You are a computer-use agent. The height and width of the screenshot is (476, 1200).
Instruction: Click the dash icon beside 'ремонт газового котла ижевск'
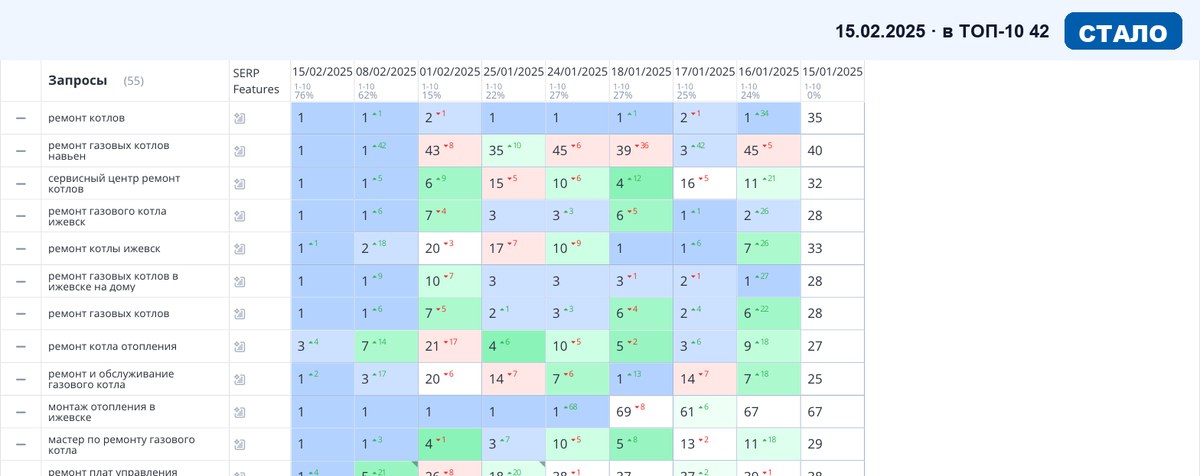click(x=20, y=216)
